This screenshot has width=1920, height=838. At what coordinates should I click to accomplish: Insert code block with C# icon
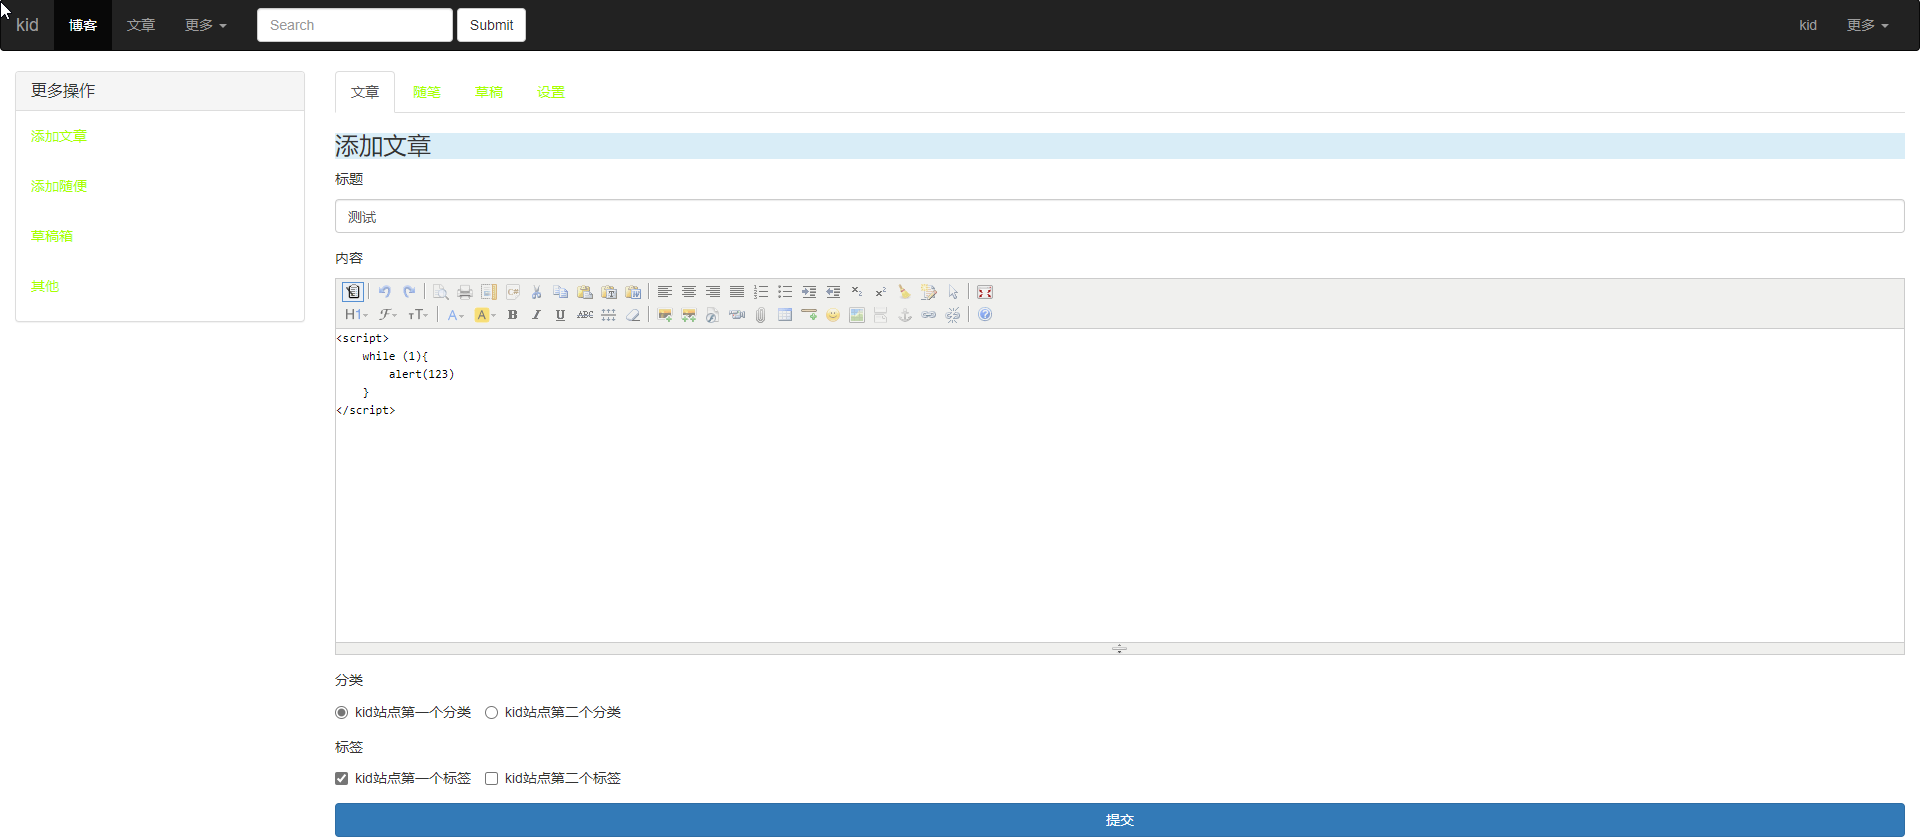513,292
